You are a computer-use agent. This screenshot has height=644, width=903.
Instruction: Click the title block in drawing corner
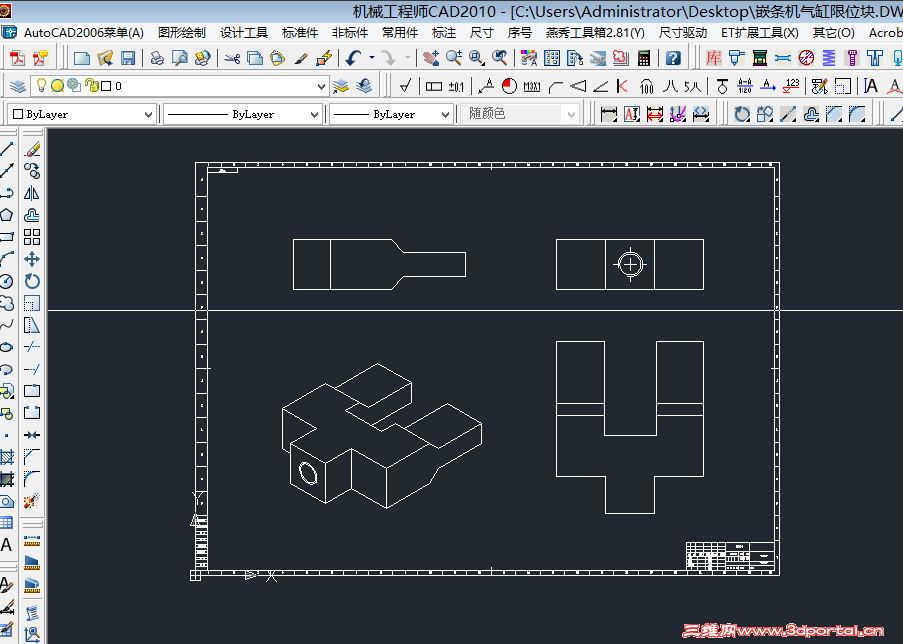tap(730, 556)
